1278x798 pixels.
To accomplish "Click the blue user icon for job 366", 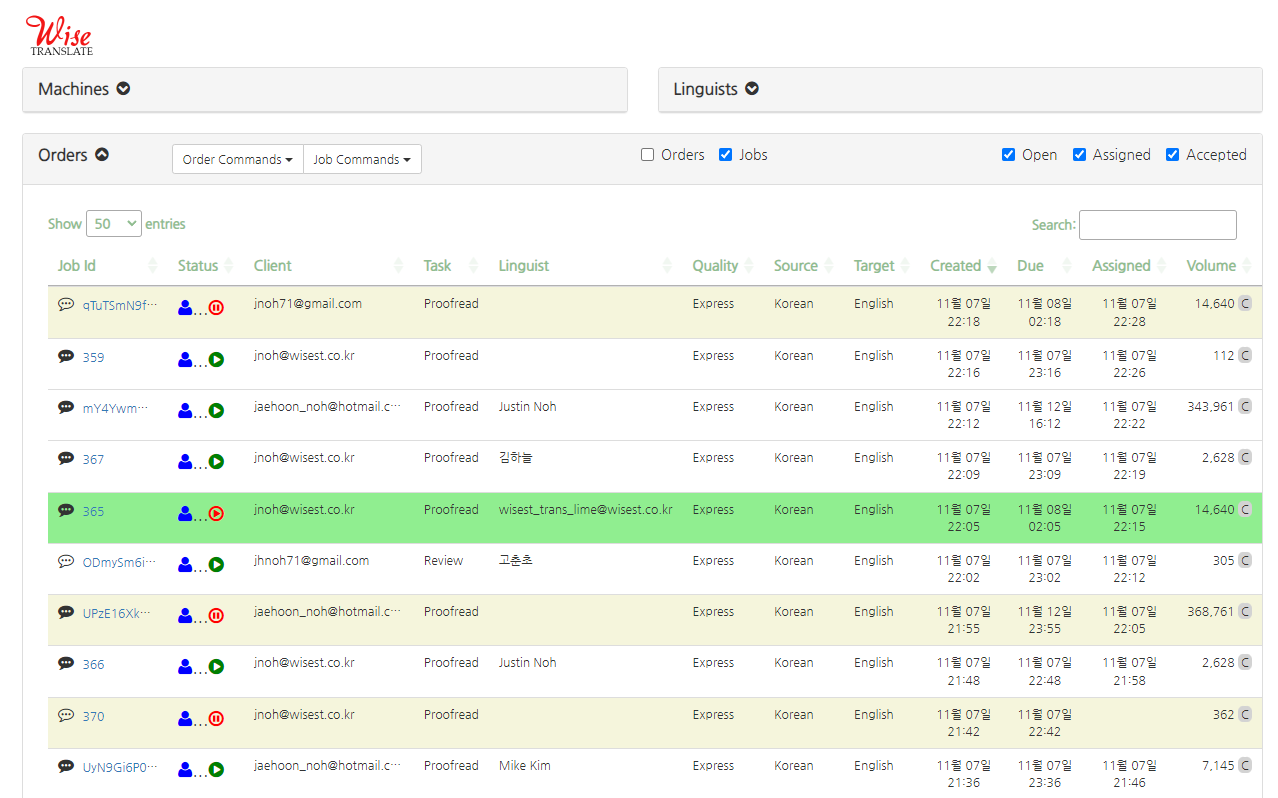I will click(185, 666).
